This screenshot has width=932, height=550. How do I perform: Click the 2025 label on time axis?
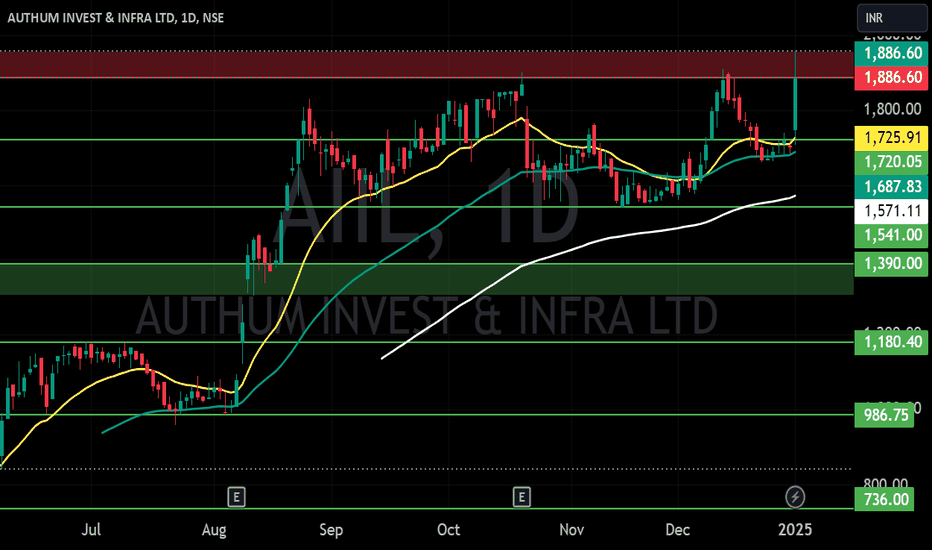pos(795,529)
